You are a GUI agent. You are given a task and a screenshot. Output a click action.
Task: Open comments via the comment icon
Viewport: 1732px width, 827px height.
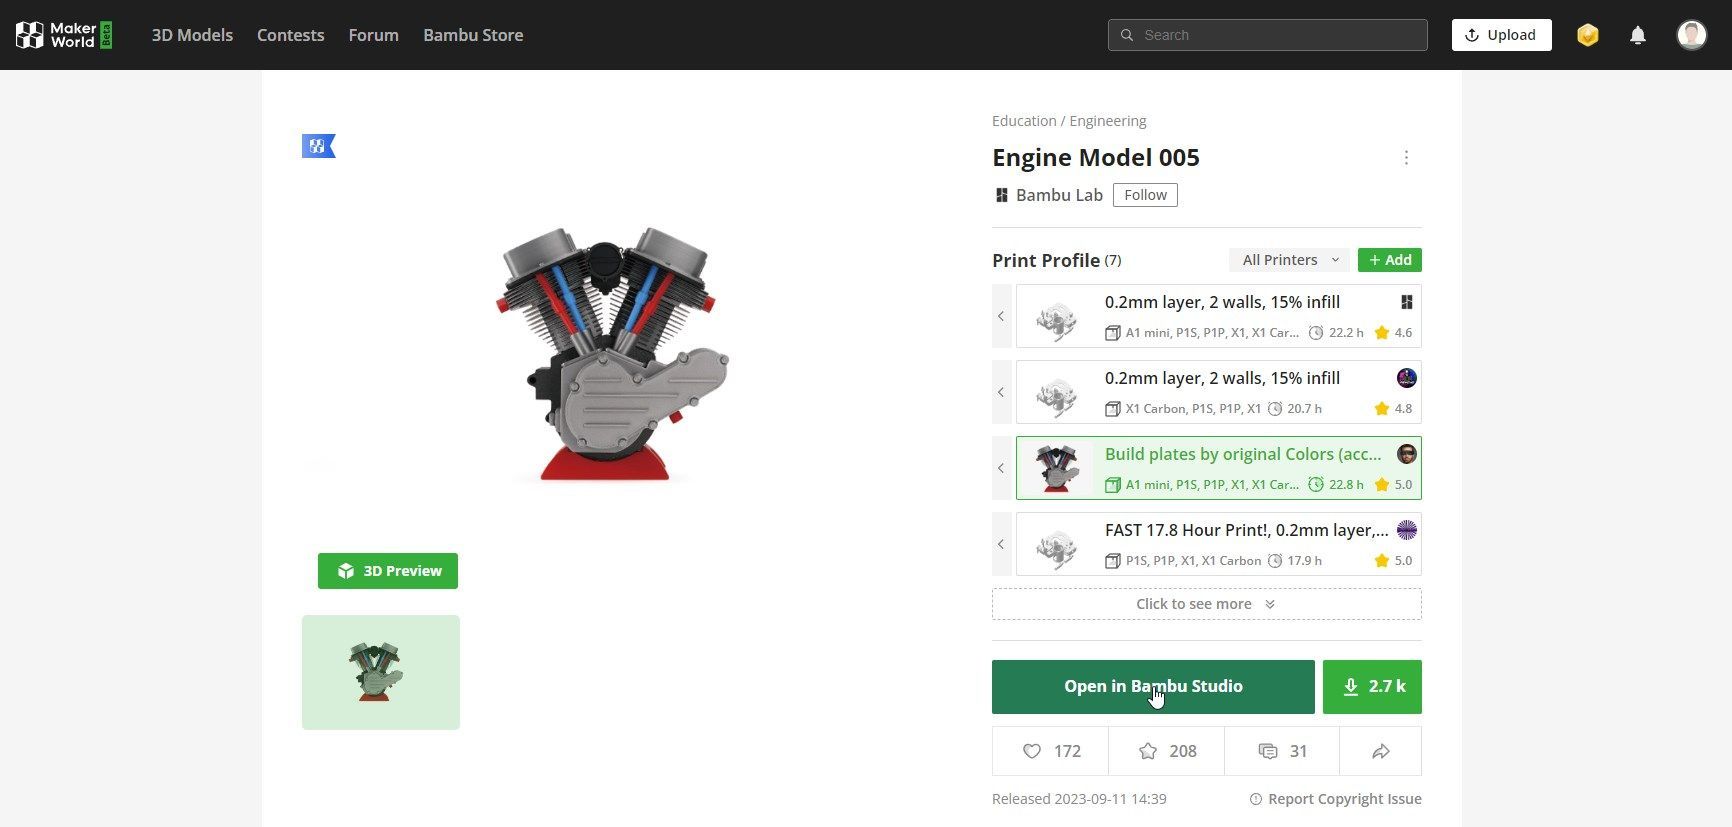coord(1281,751)
